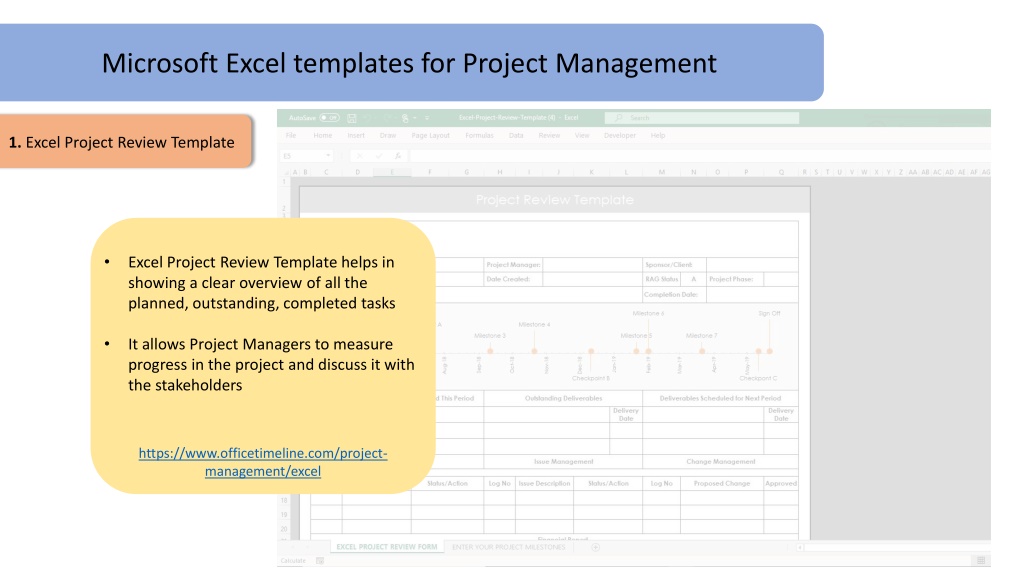Click the Sign Off timeline marker

(x=769, y=351)
